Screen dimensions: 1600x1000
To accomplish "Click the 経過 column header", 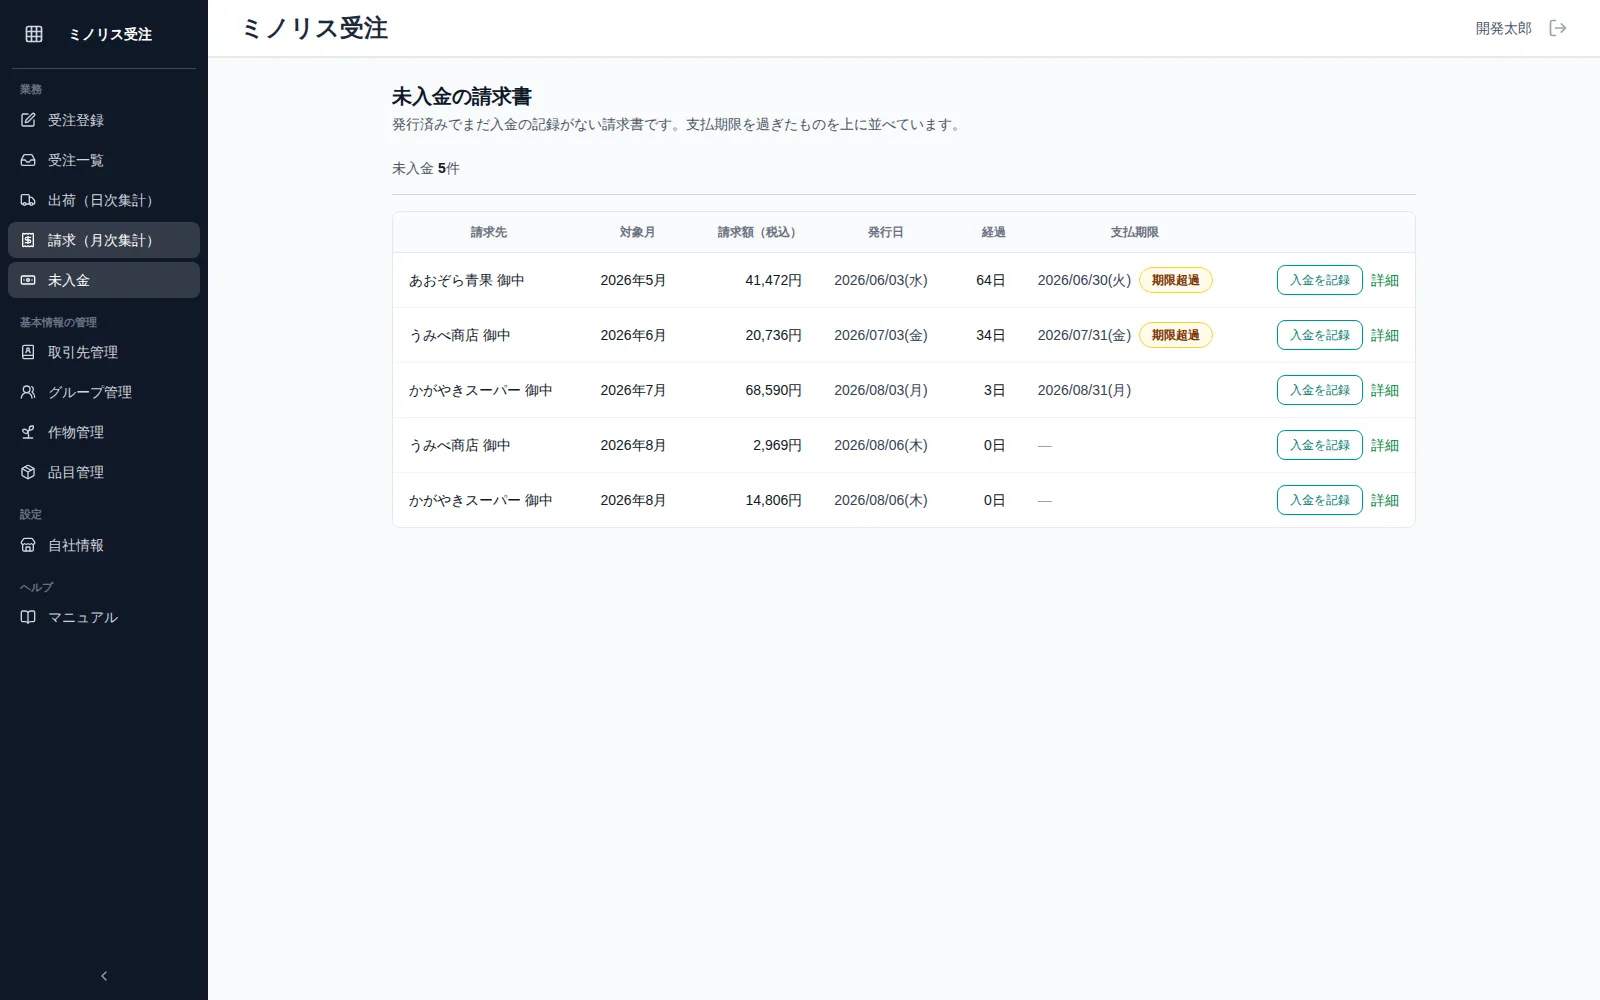I will 993,232.
